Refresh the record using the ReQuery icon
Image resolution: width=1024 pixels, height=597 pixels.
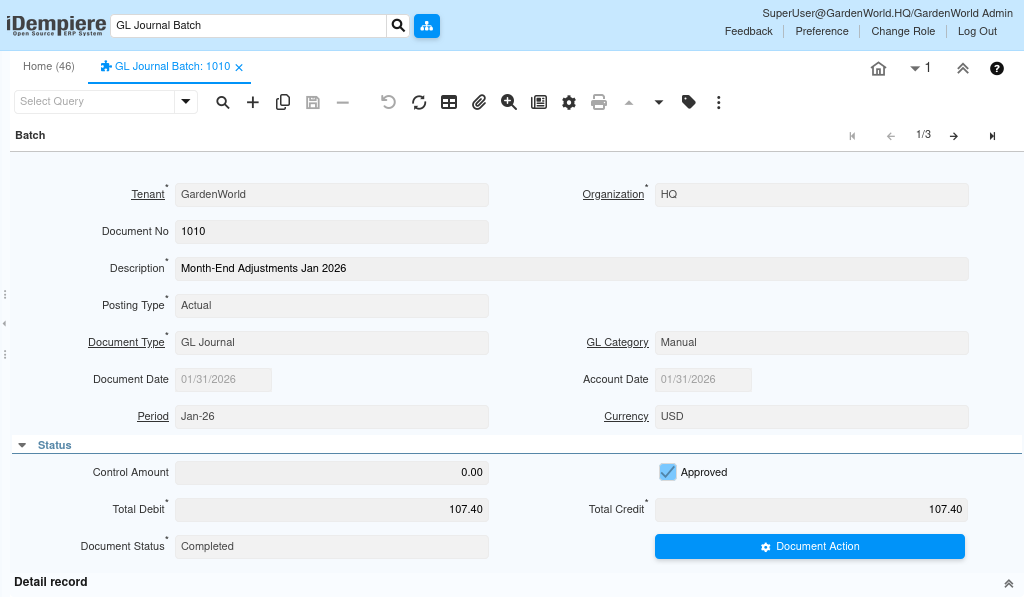pyautogui.click(x=419, y=102)
